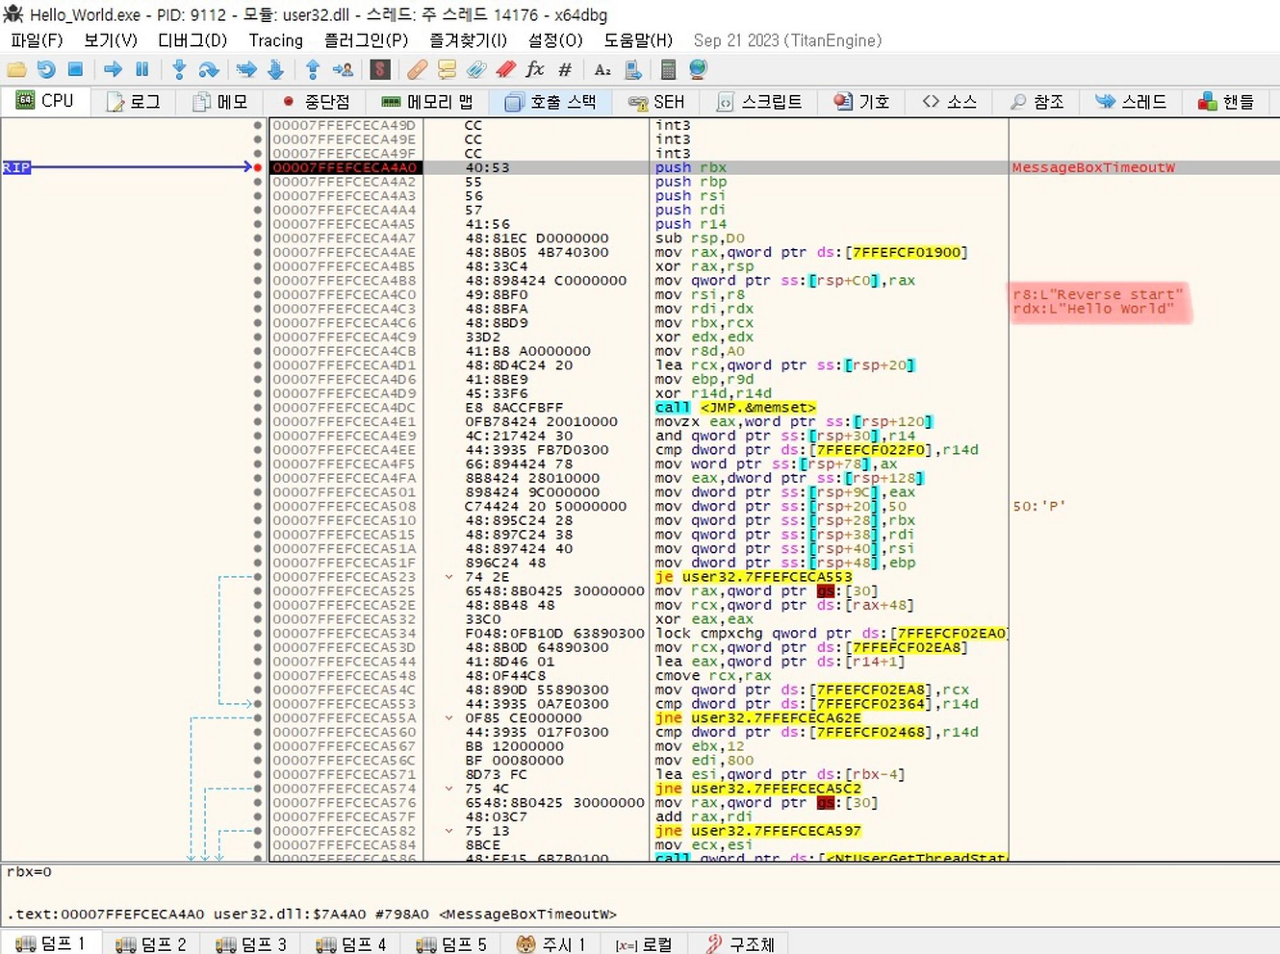Toggle breakpoint dot at 00007FFEFCECA534
Image resolution: width=1280 pixels, height=954 pixels.
point(258,633)
